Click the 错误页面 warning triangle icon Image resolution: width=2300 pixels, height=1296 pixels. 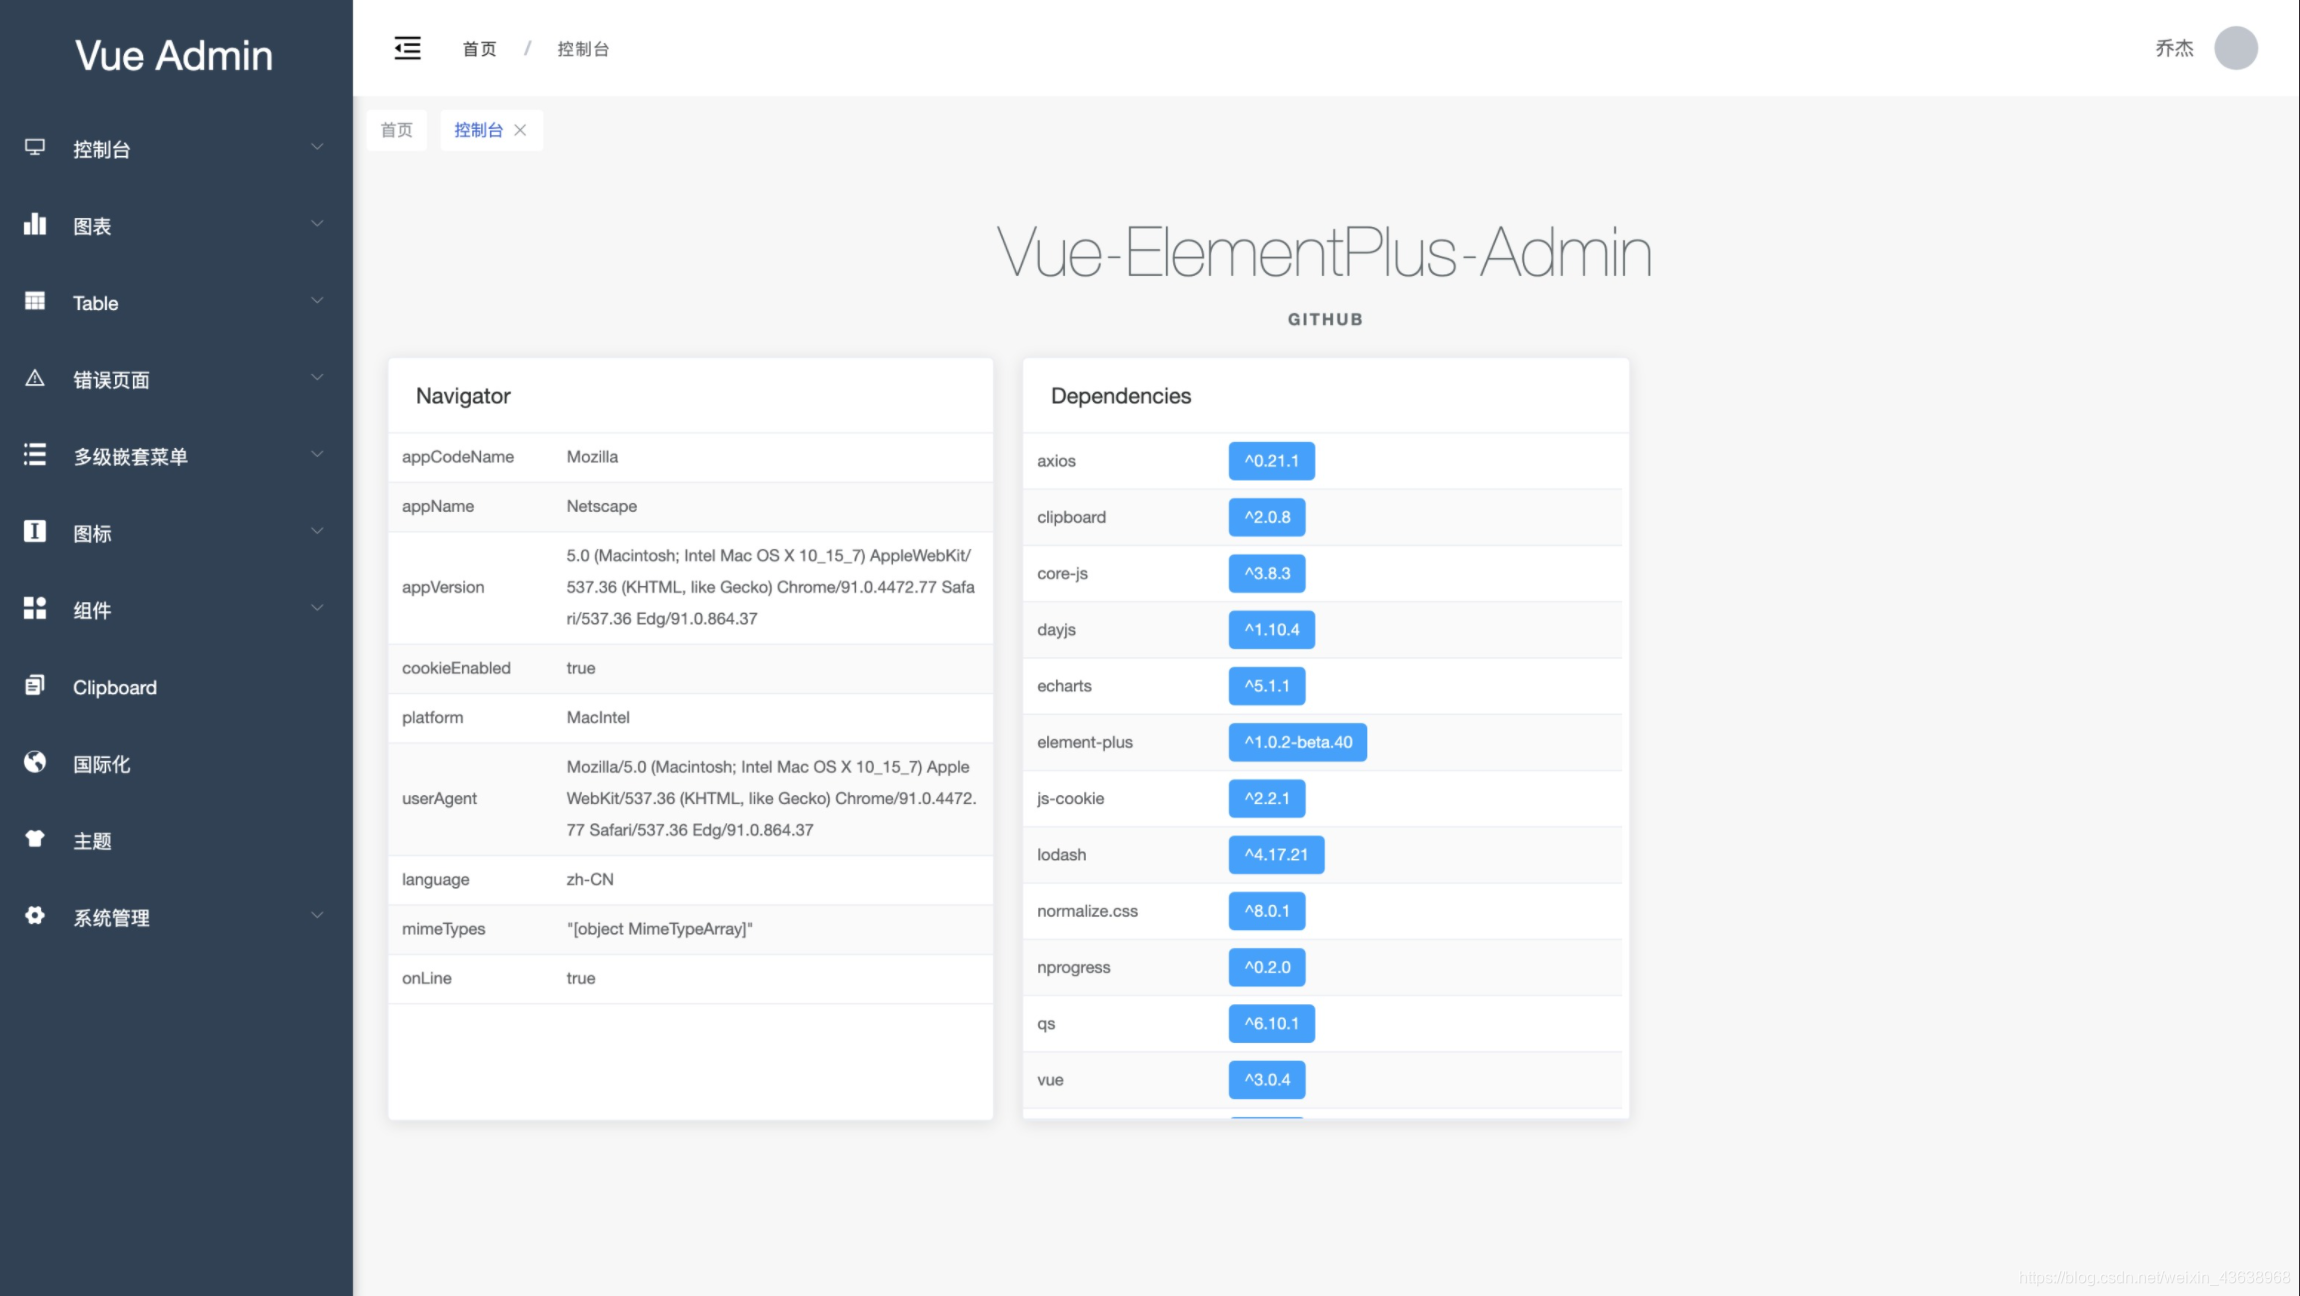point(35,378)
